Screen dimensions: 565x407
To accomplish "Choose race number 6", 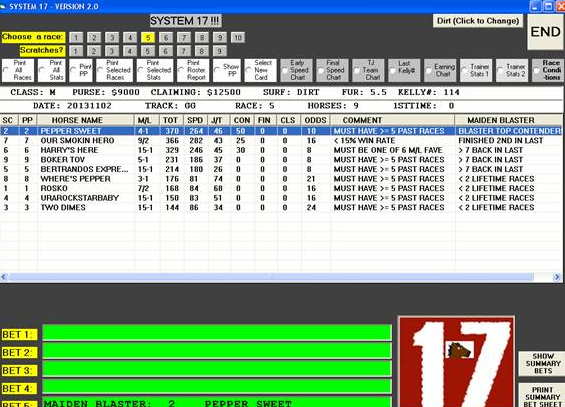I will point(166,37).
